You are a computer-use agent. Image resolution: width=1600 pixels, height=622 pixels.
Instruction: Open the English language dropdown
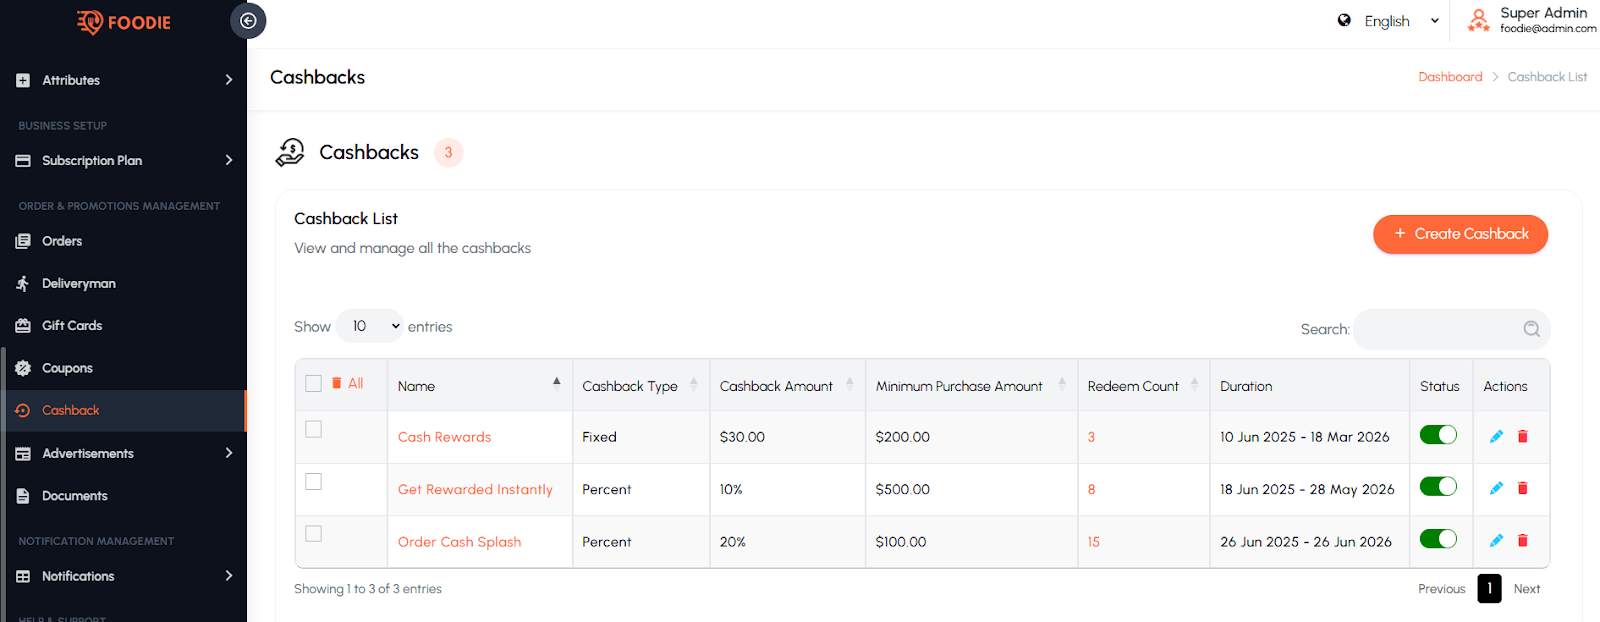click(1388, 21)
